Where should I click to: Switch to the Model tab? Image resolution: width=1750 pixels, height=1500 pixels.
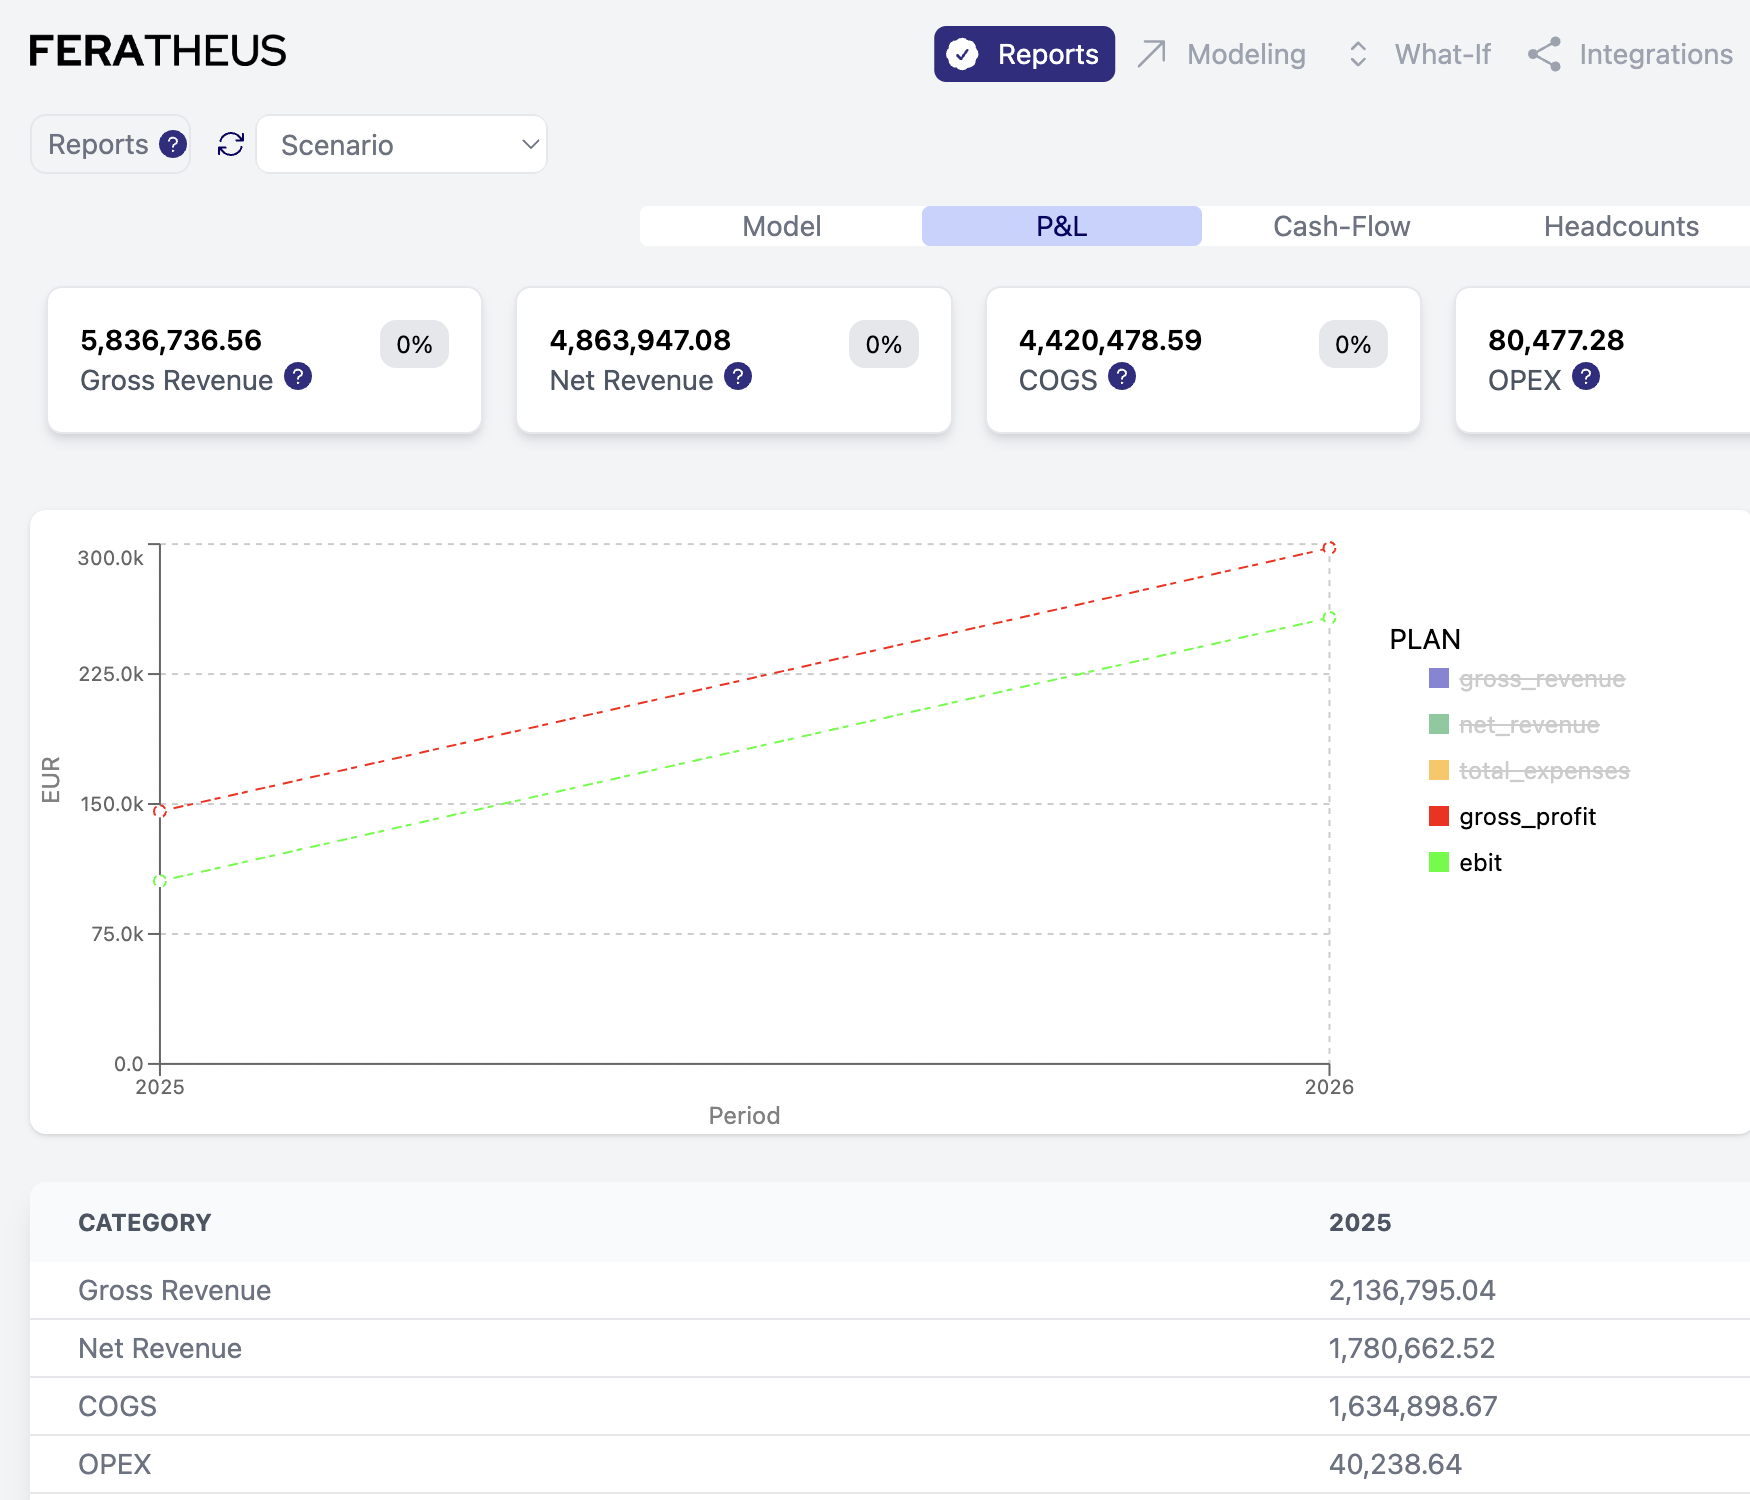click(x=781, y=226)
